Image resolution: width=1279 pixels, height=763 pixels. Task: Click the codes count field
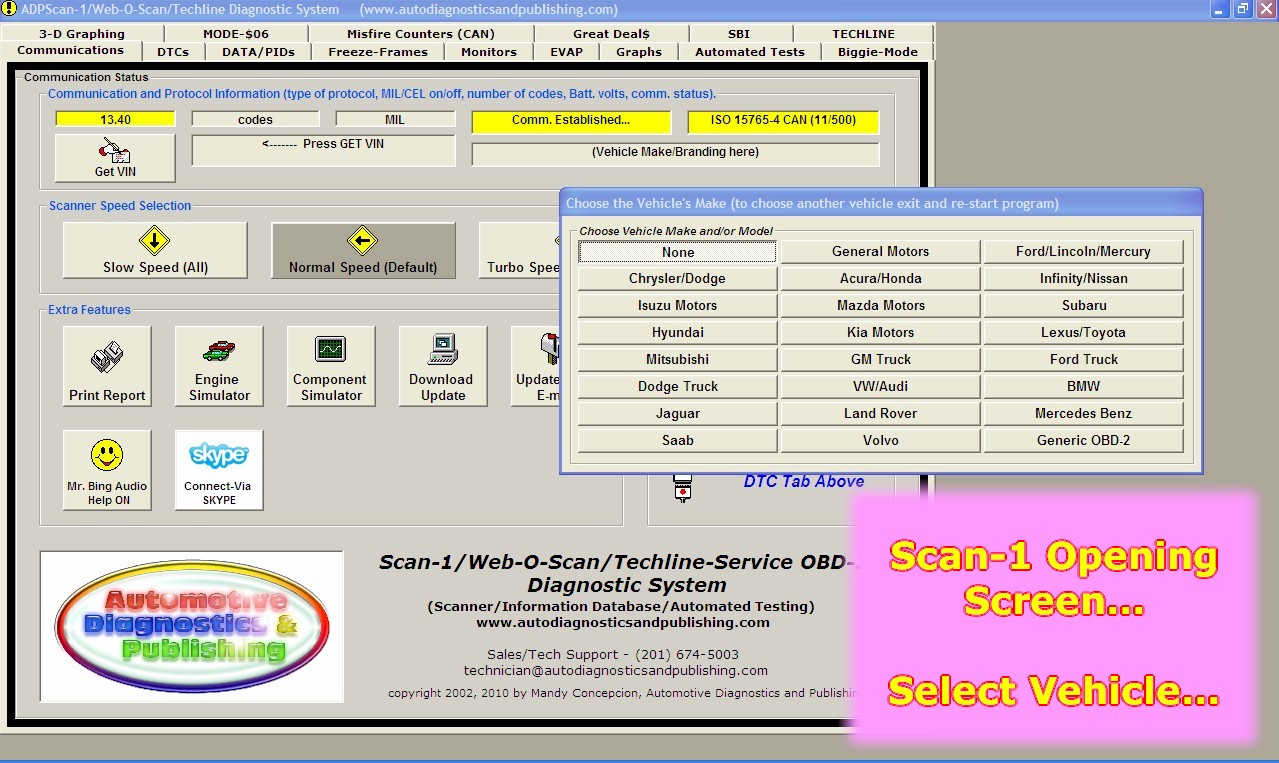256,119
